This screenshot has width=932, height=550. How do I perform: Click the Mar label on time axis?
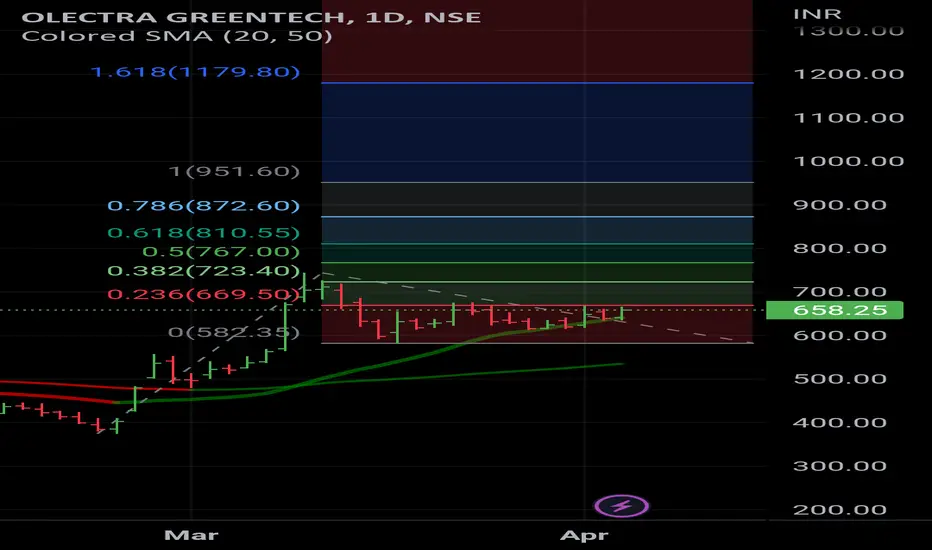coord(191,535)
